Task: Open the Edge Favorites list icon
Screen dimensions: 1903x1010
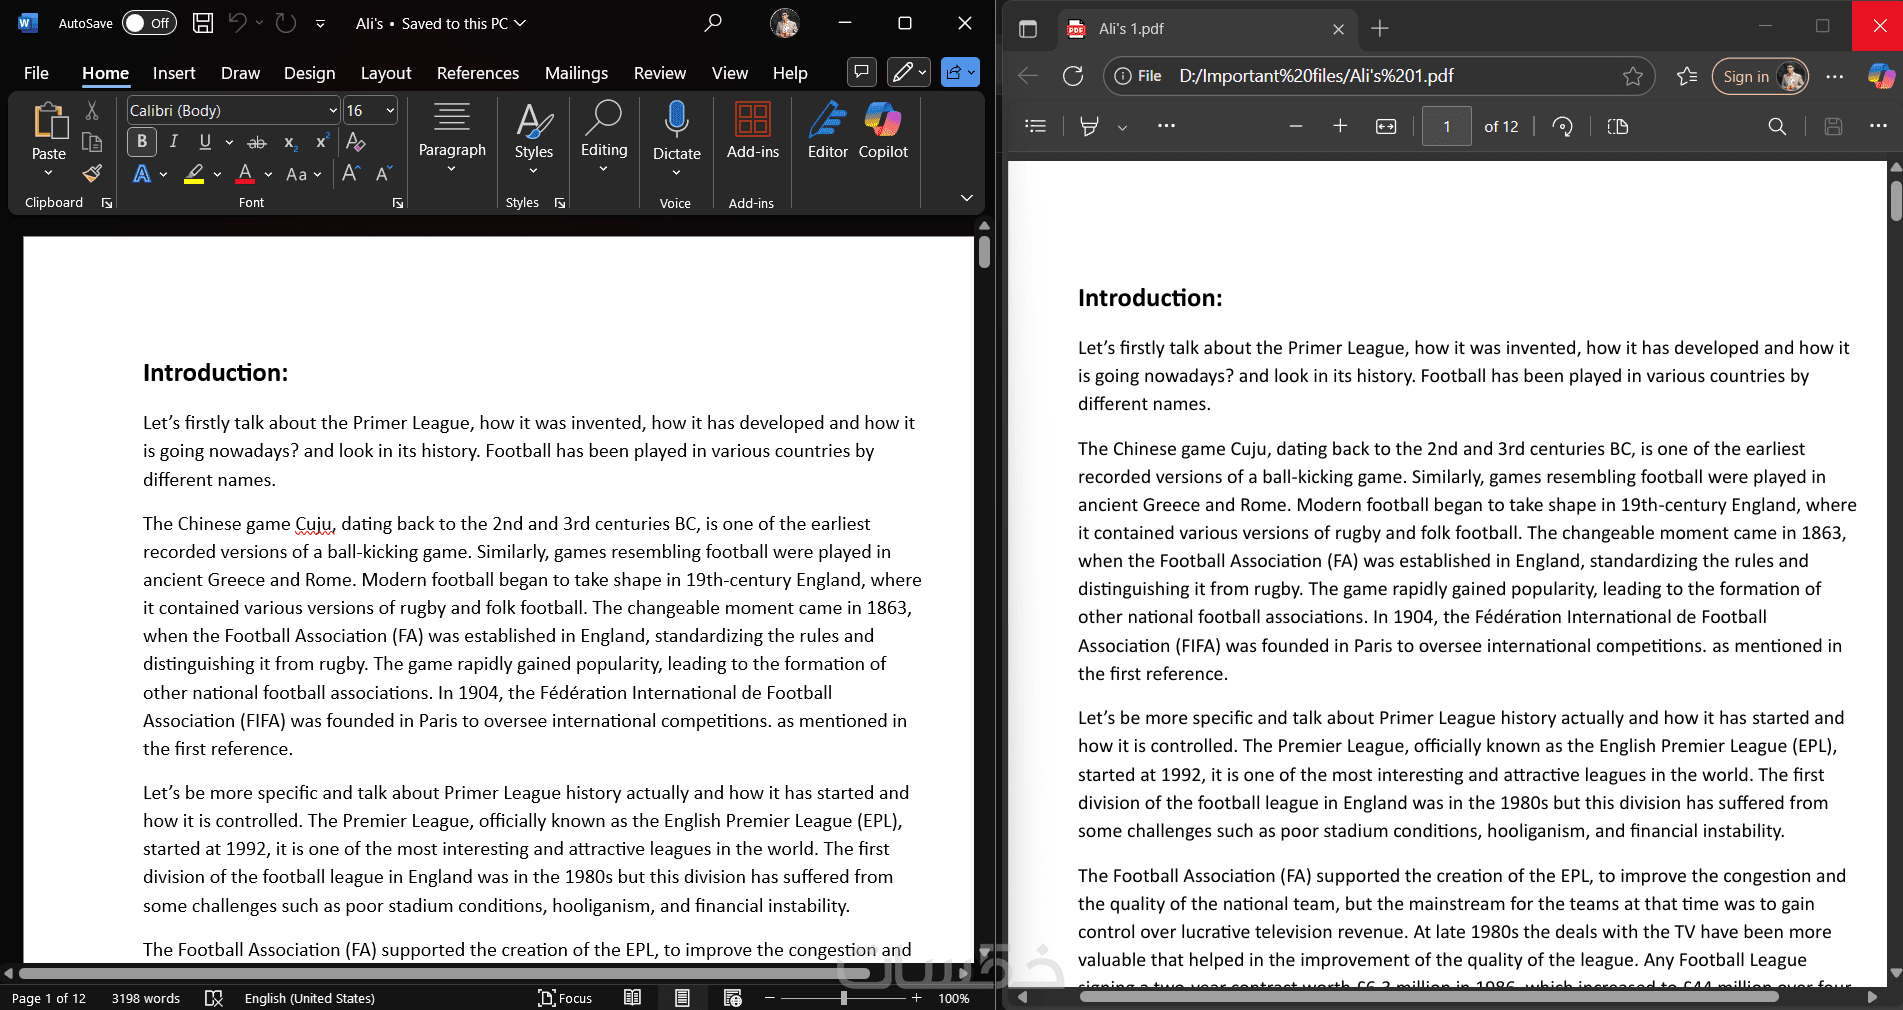Action: (x=1687, y=76)
